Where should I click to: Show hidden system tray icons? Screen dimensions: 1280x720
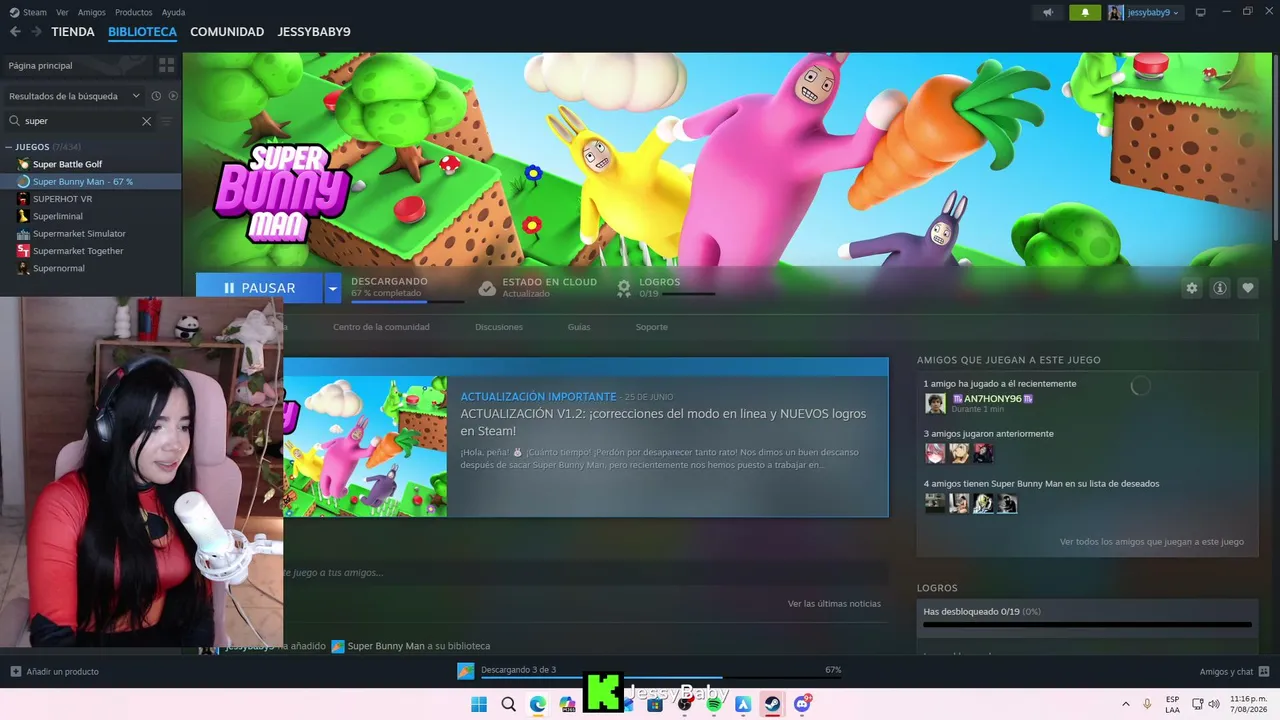(x=1125, y=704)
